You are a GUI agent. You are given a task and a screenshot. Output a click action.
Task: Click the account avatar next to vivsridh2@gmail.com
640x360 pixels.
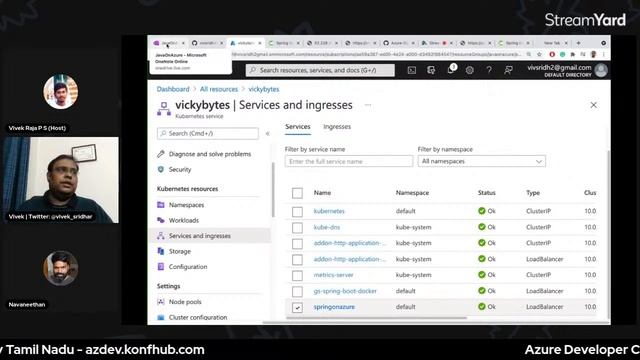coord(601,70)
